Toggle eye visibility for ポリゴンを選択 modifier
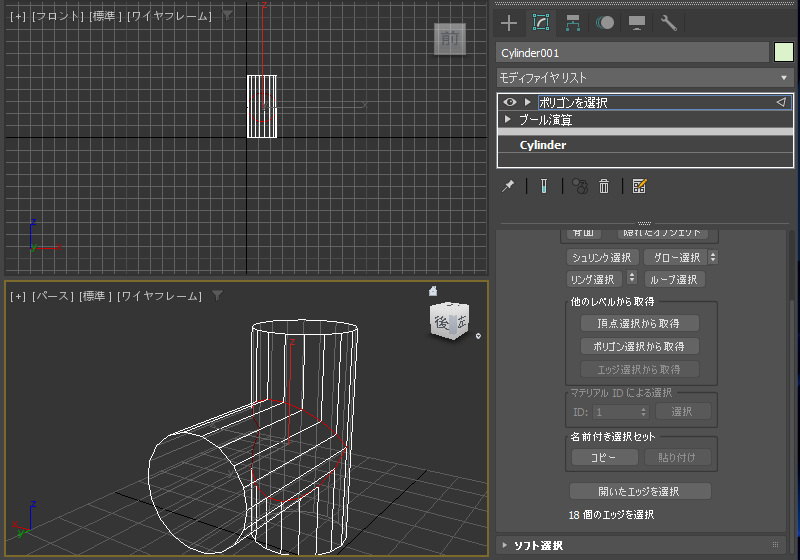Screen dimensions: 800x560 tap(510, 102)
